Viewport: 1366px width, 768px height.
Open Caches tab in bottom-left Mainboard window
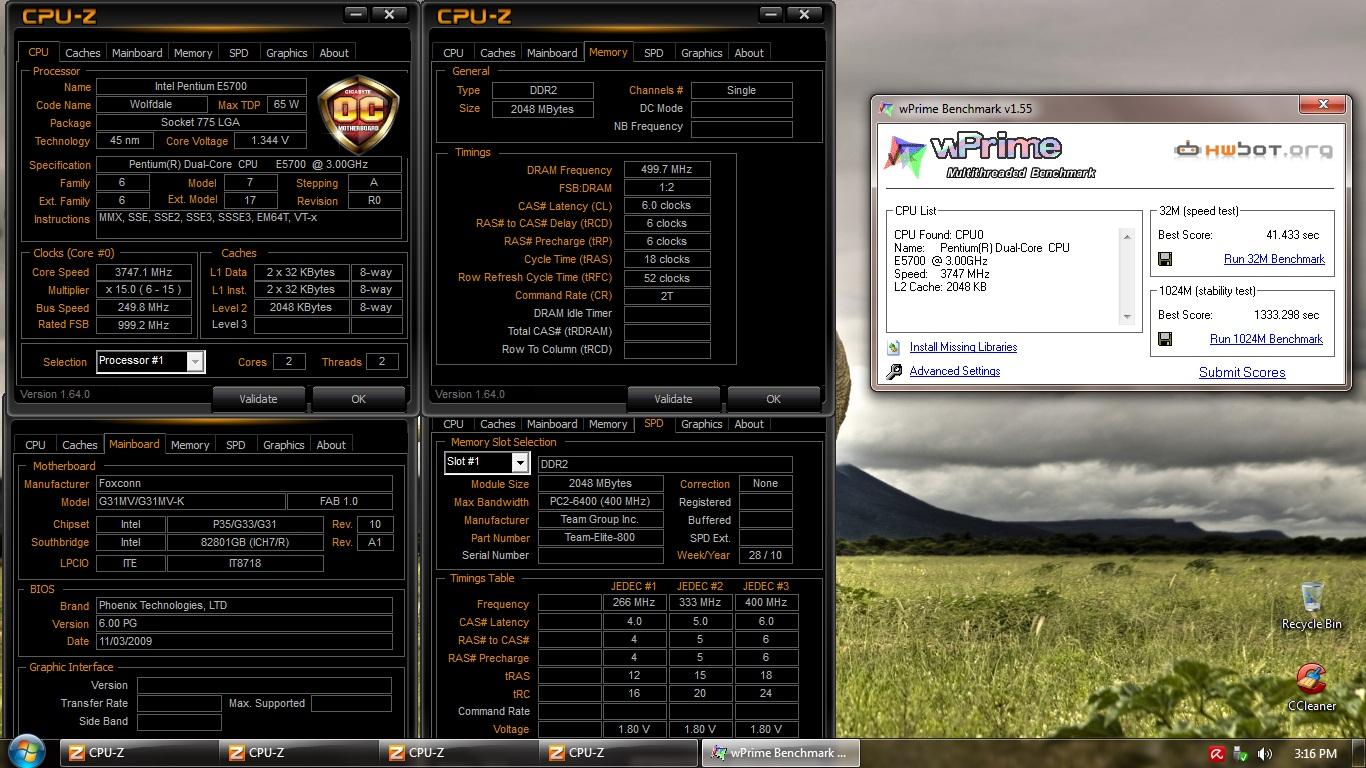tap(80, 445)
